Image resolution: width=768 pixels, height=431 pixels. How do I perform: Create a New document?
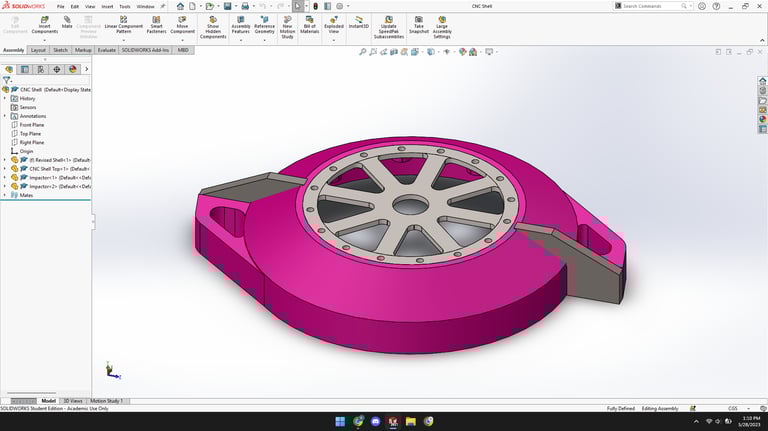pos(192,6)
